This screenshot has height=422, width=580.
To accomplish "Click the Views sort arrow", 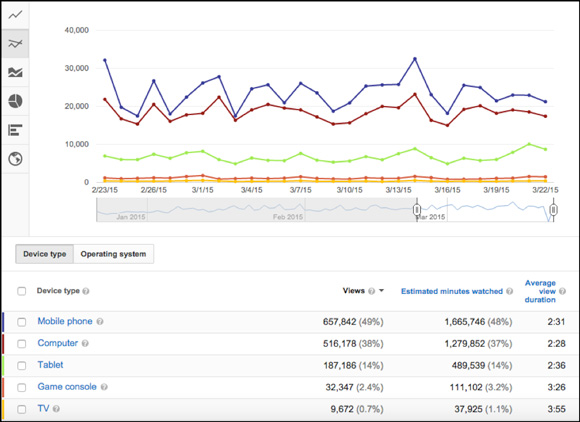I will 381,291.
